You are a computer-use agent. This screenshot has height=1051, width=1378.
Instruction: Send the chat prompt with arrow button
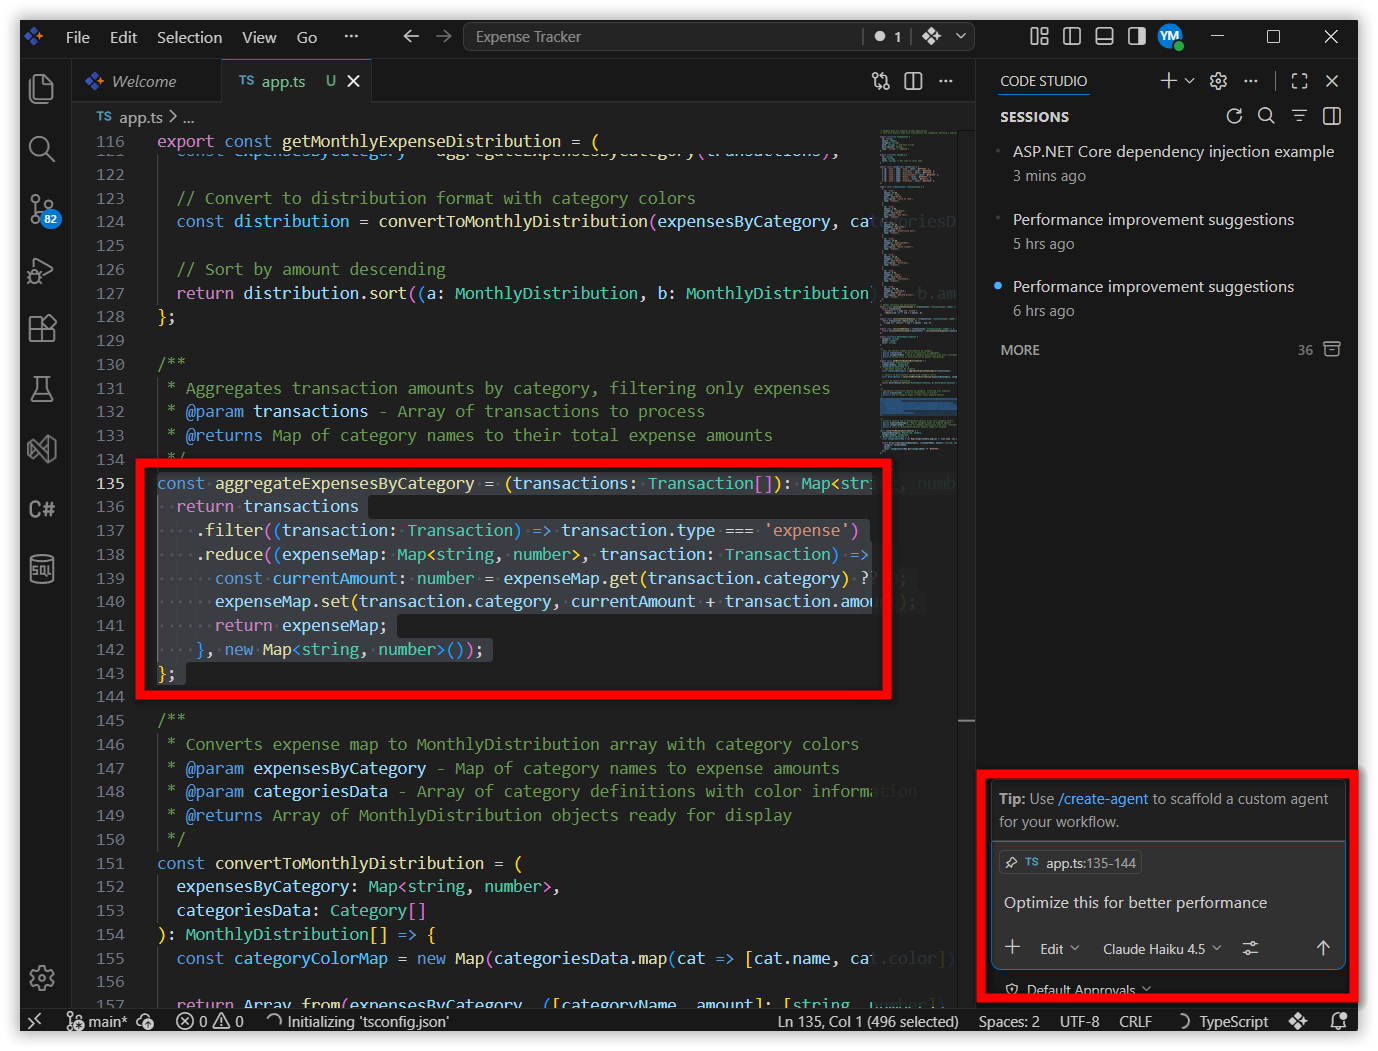pos(1323,948)
